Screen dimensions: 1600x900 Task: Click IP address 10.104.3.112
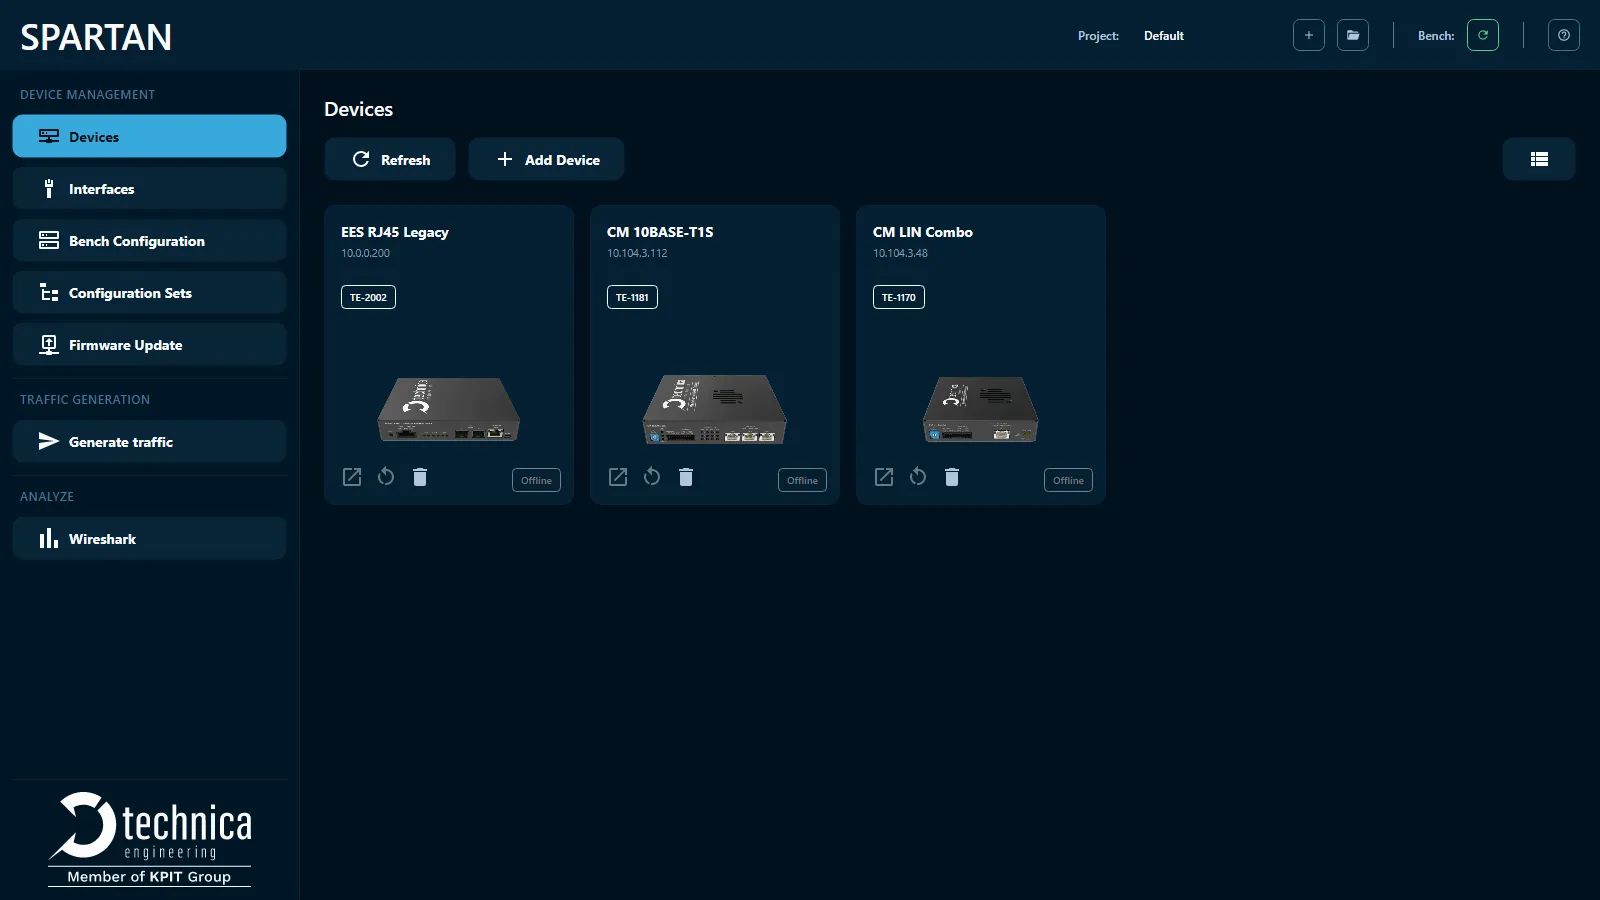pos(637,253)
